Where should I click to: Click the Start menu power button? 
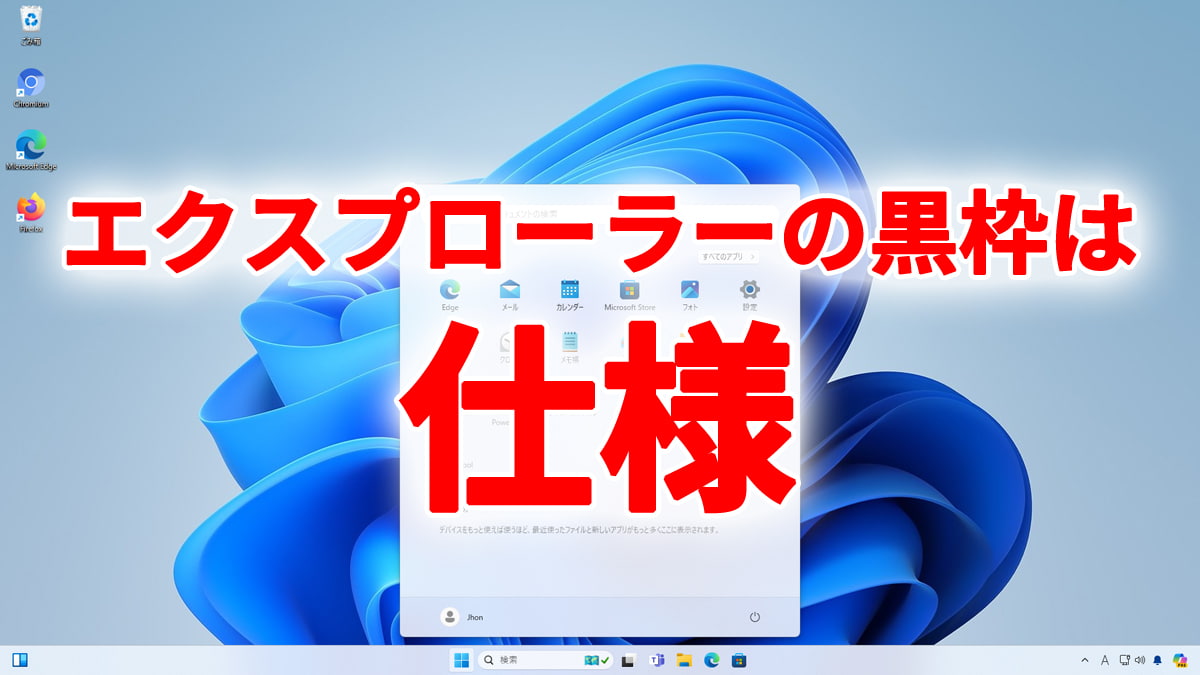[x=755, y=617]
